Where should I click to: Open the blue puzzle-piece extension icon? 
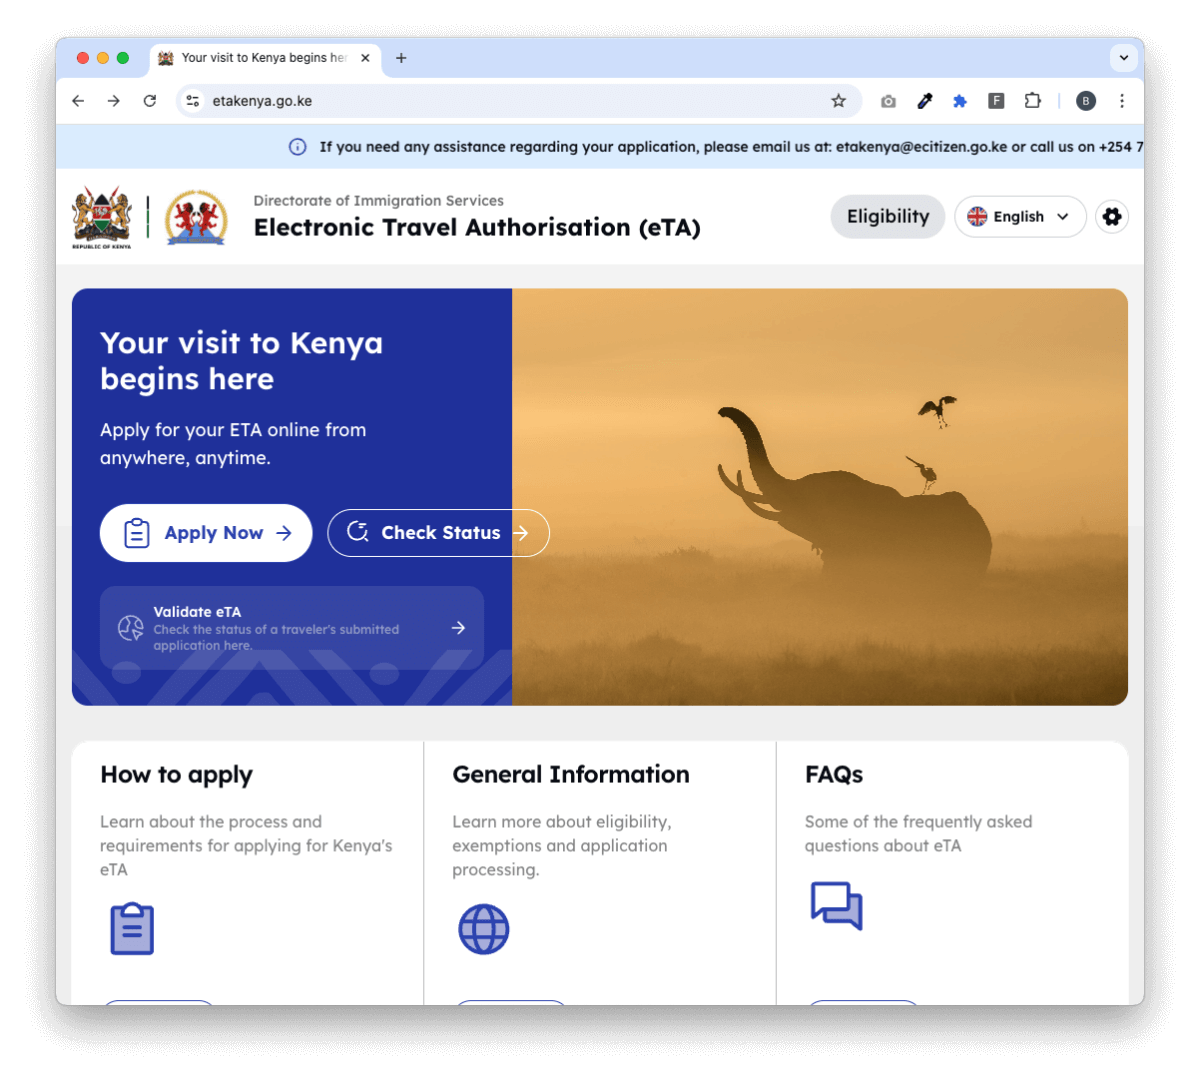(x=960, y=101)
